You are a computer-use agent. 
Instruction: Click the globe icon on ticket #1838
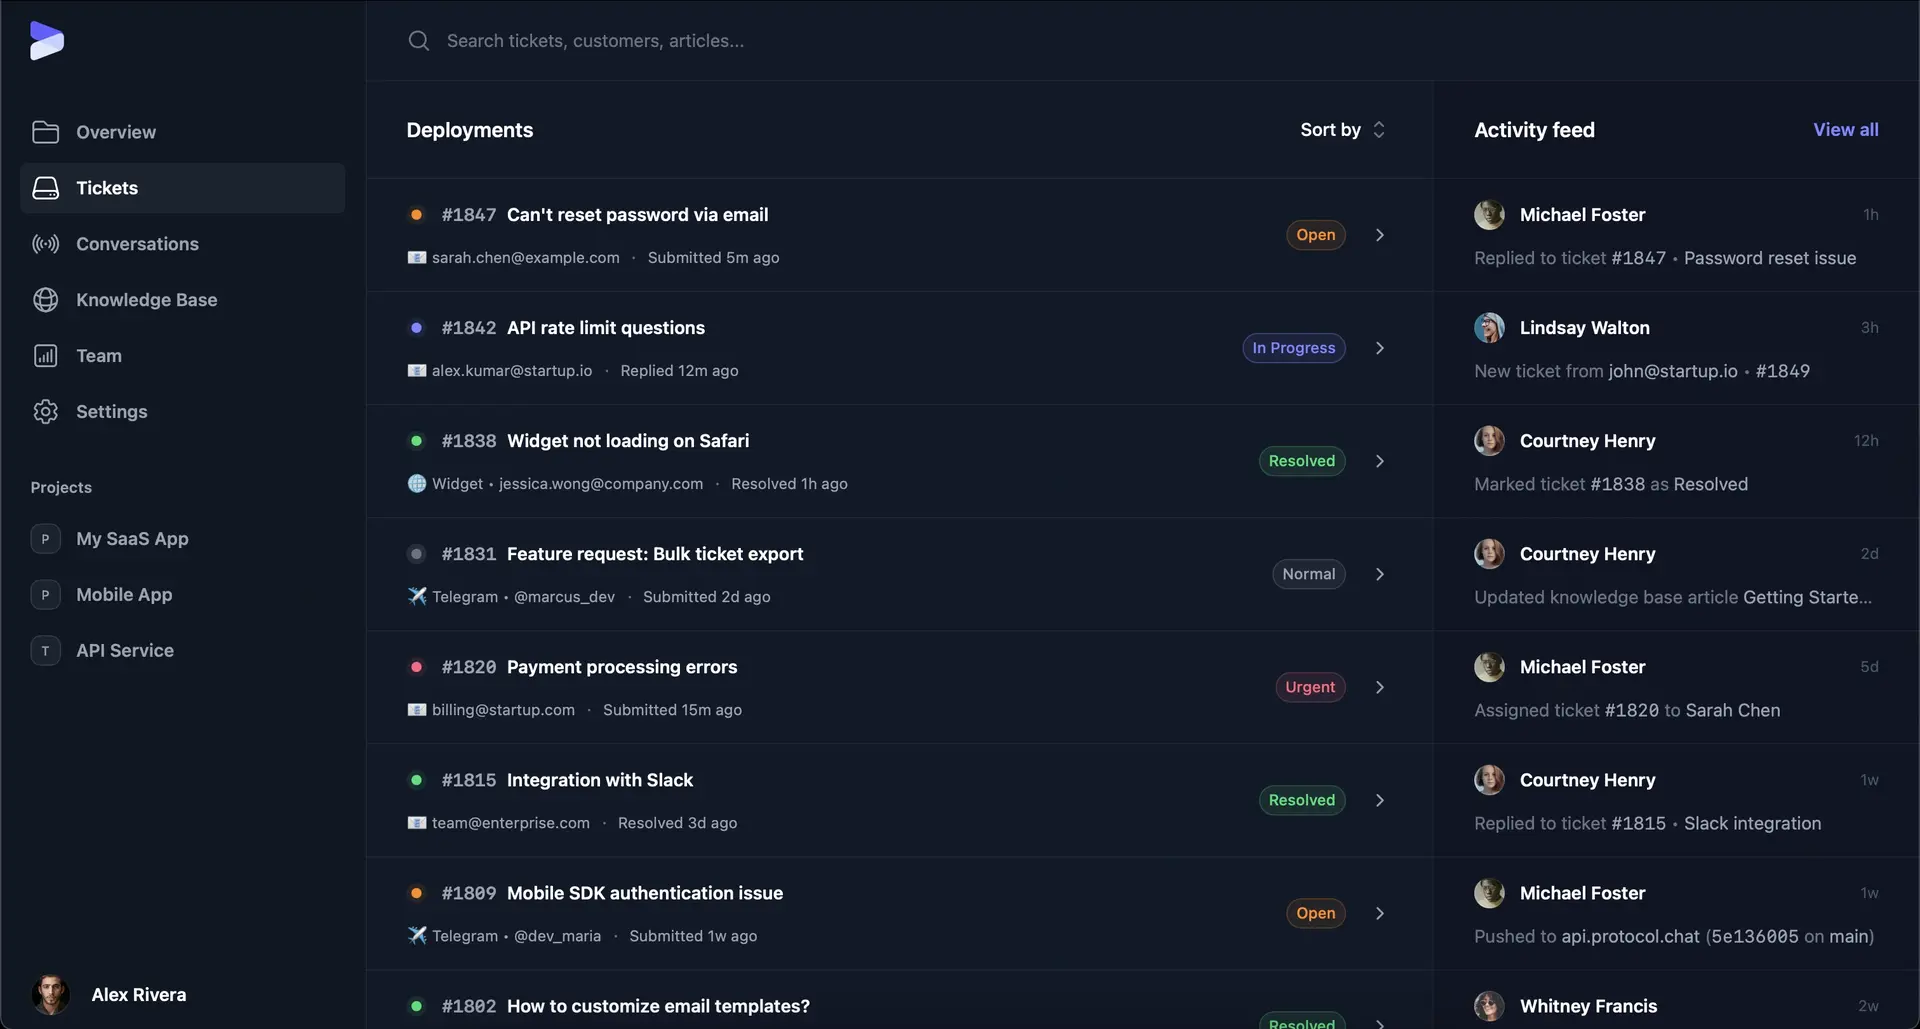(417, 483)
